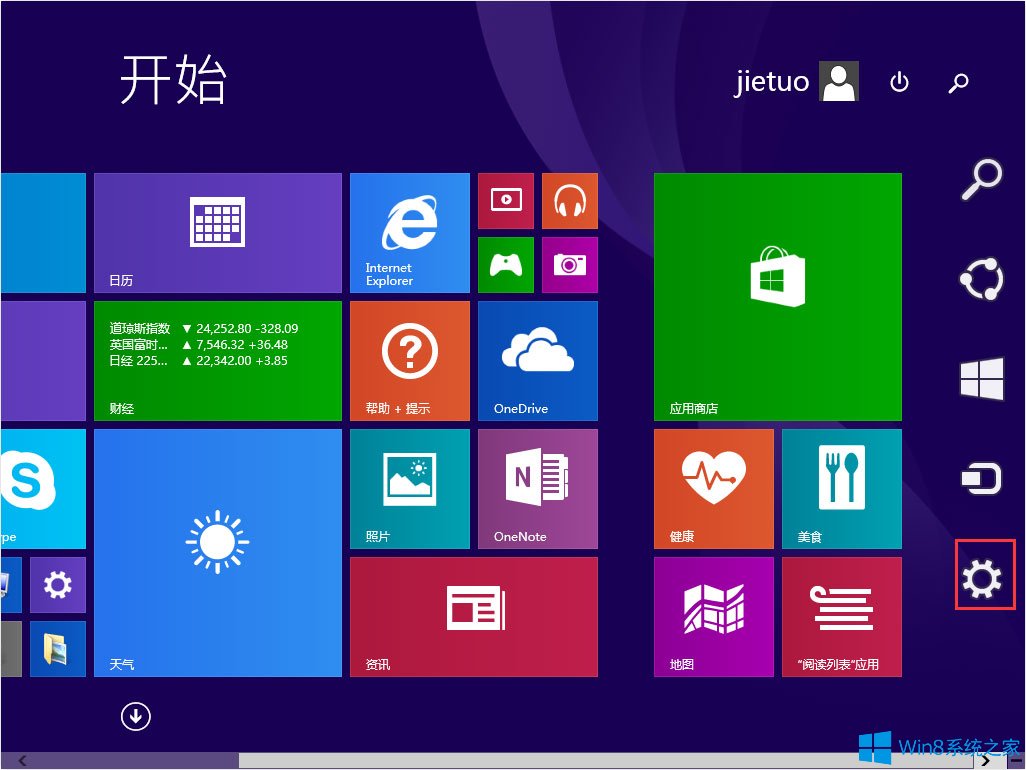Open the OneNote tile
Viewport: 1026px width, 770px height.
point(538,489)
